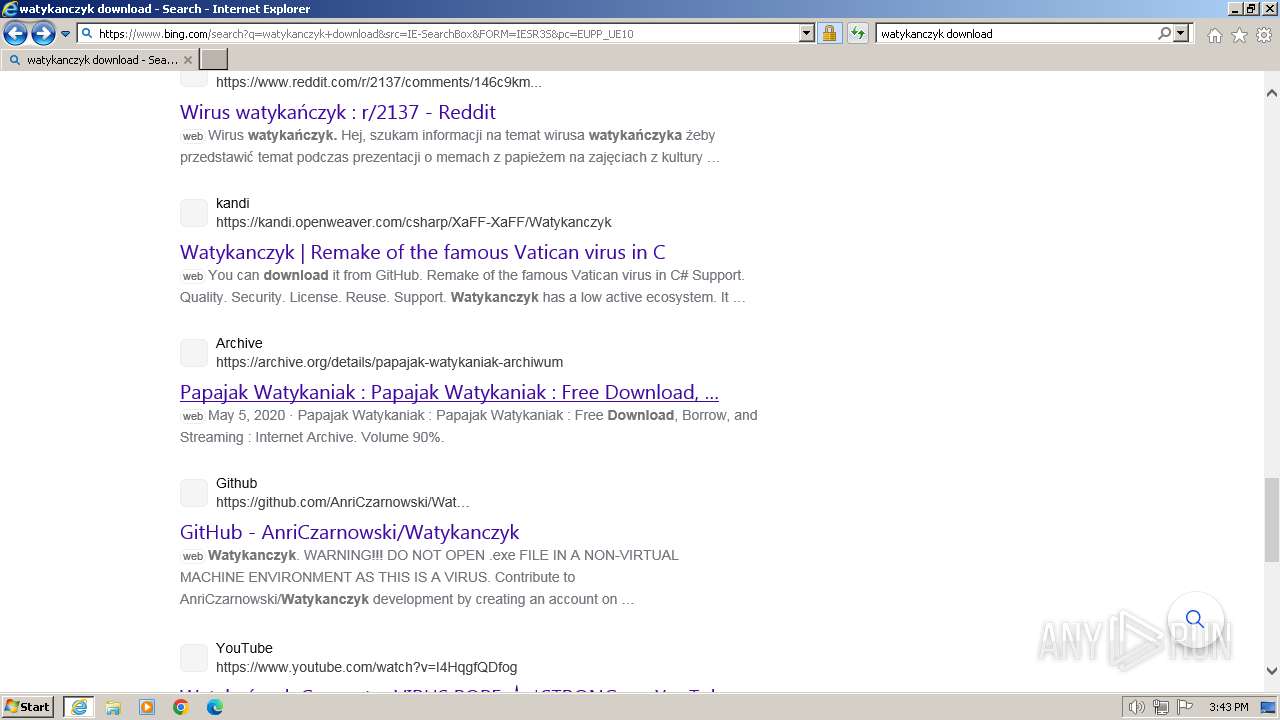Click Internet Explorer taskbar icon
Viewport: 1280px width, 720px height.
(x=79, y=707)
